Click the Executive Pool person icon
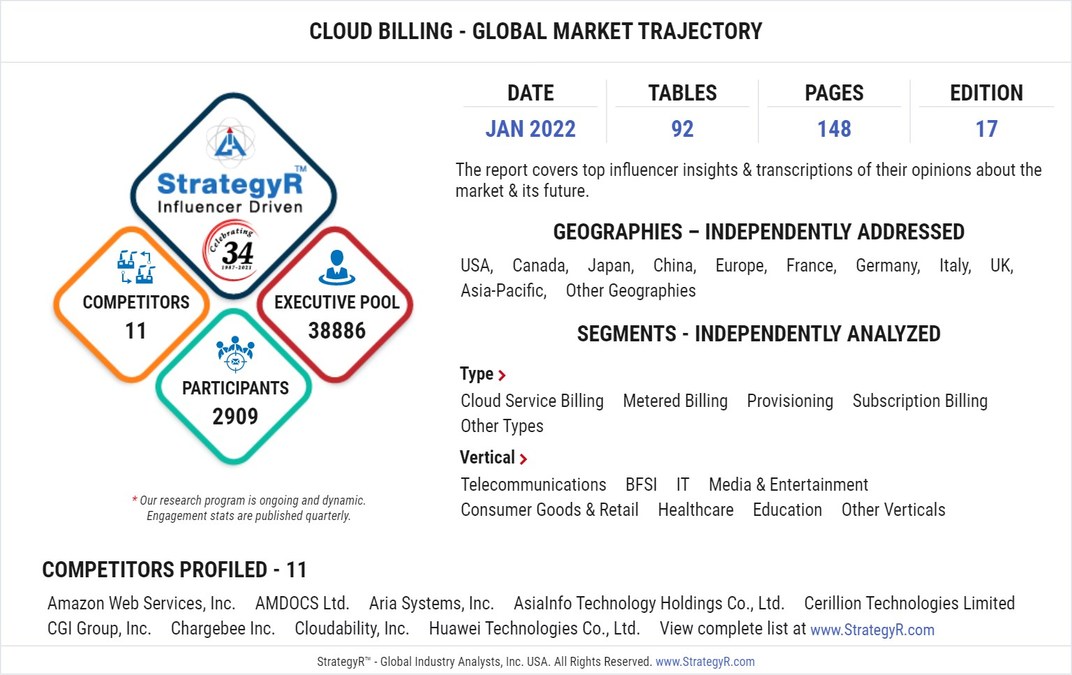 click(x=336, y=267)
